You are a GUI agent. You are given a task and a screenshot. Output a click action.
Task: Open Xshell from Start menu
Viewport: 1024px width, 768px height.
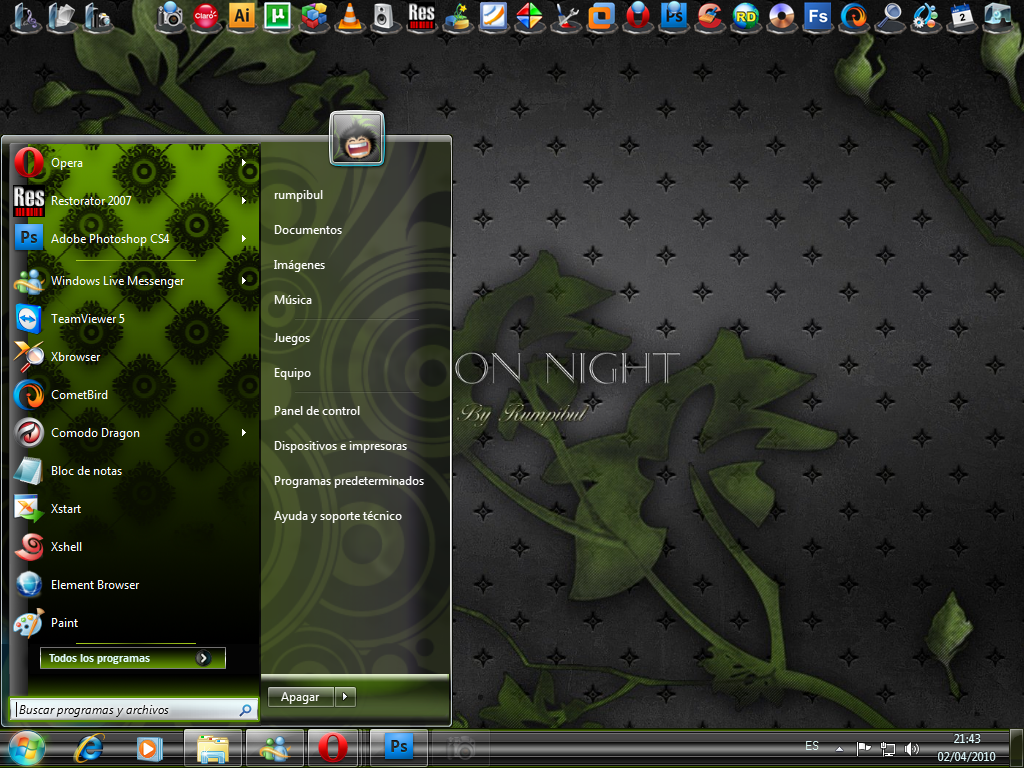135,547
